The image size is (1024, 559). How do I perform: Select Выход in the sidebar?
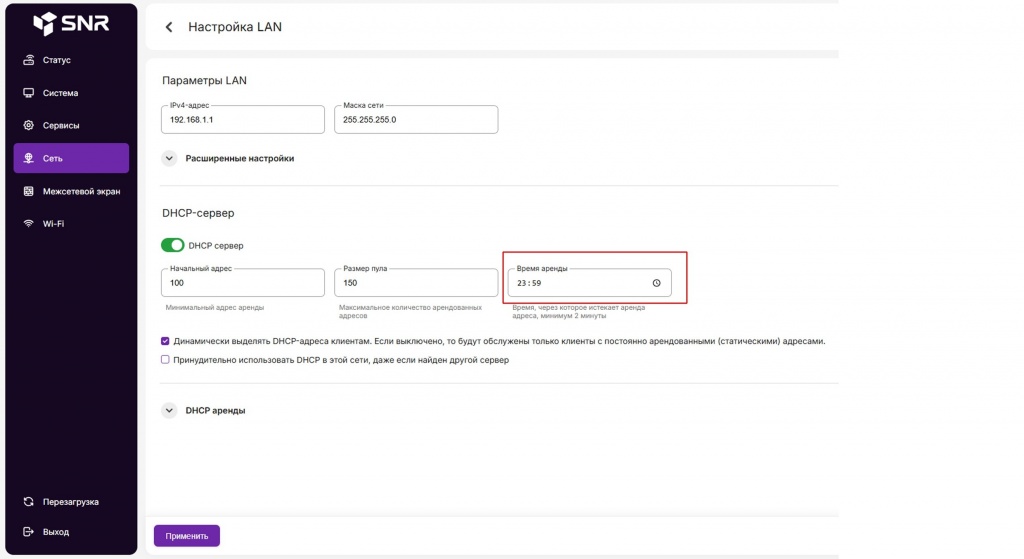coord(56,532)
